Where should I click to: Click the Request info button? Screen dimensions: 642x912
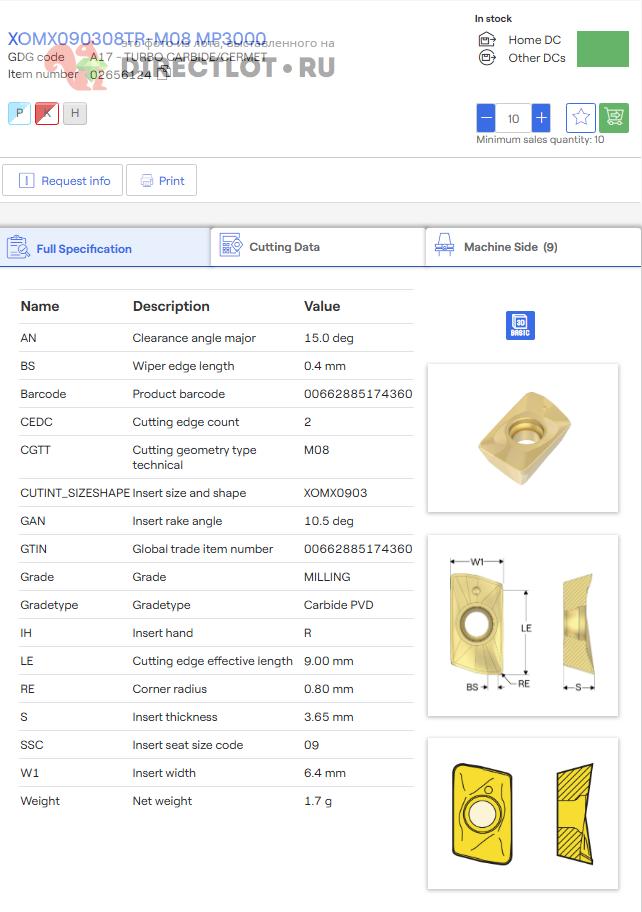click(x=63, y=181)
